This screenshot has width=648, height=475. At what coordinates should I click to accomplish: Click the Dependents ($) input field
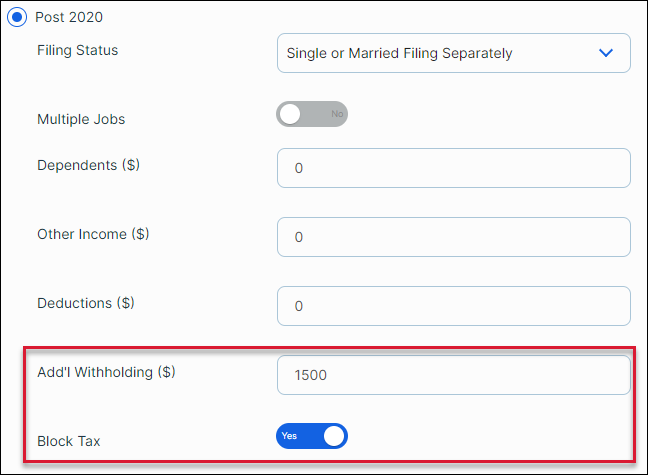[453, 168]
